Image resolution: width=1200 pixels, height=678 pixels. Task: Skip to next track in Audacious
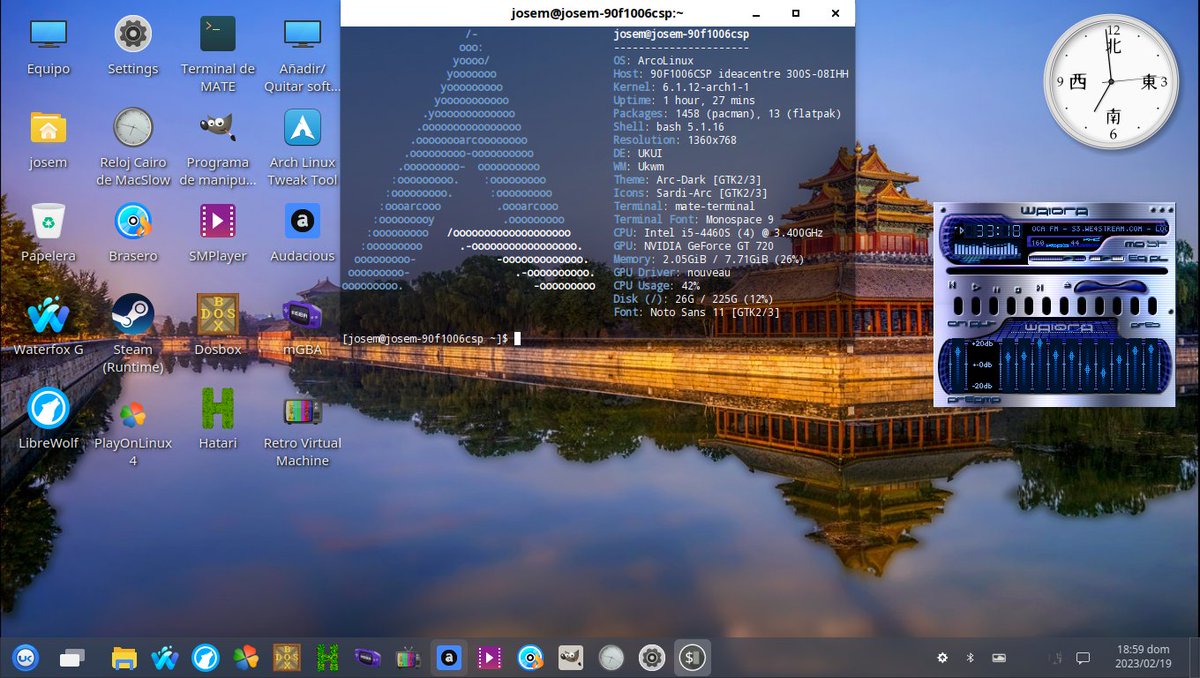1040,288
